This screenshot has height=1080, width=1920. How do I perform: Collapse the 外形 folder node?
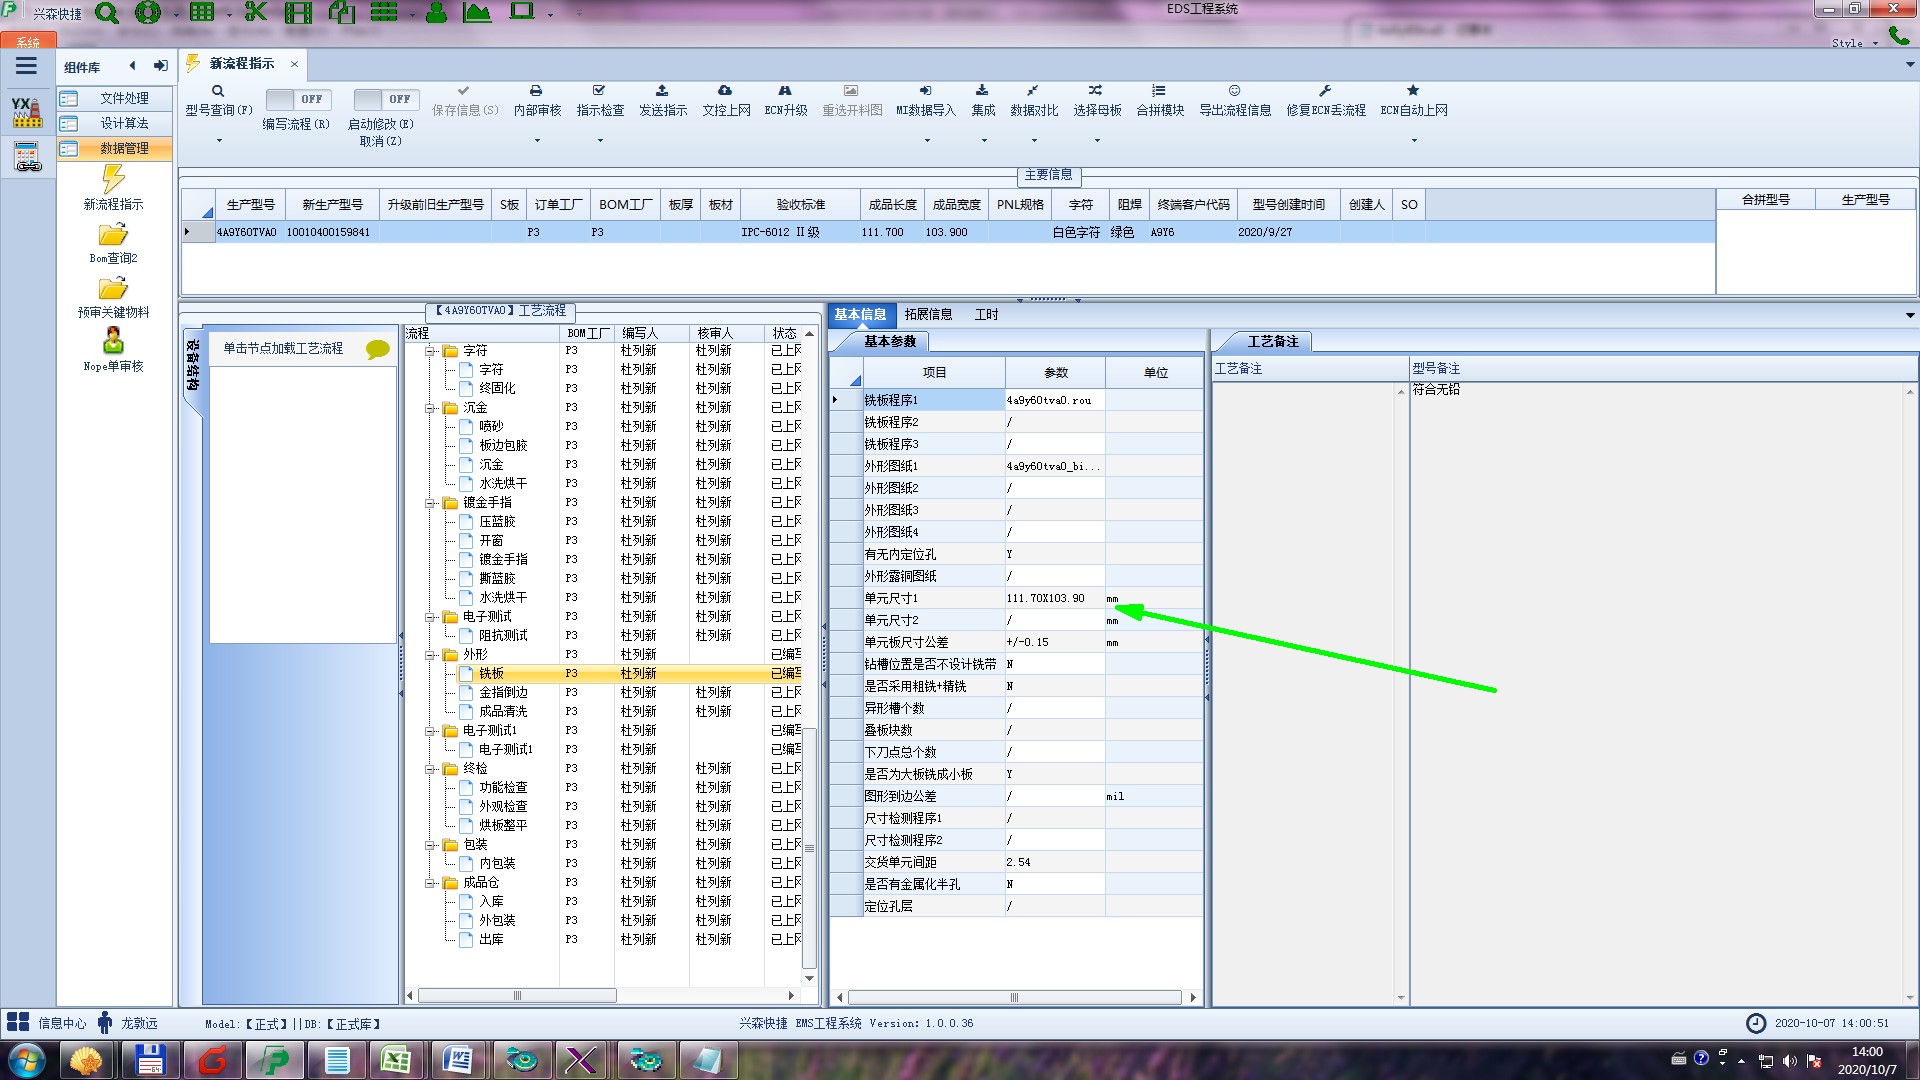[x=431, y=655]
